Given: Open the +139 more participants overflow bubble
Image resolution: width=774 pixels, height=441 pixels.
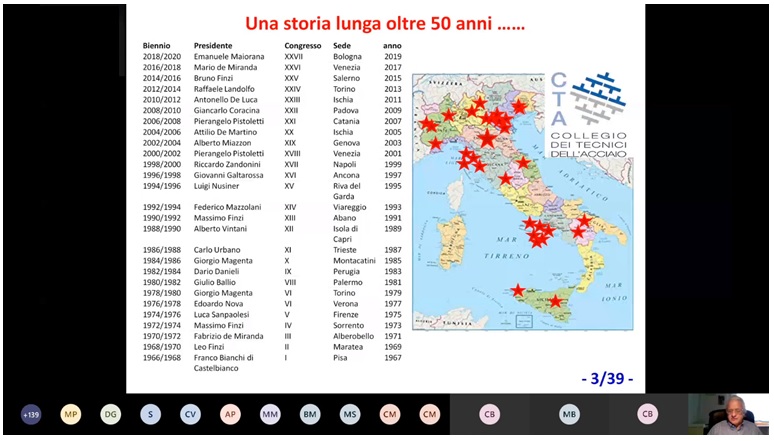Looking at the screenshot, I should coord(31,415).
